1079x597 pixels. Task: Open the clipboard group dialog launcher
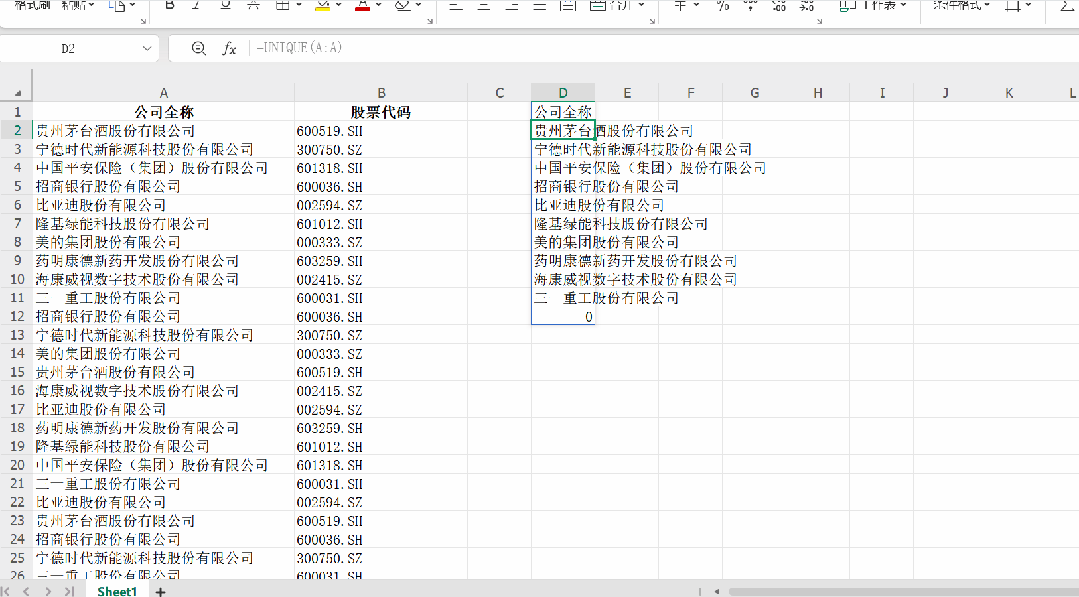[x=143, y=21]
